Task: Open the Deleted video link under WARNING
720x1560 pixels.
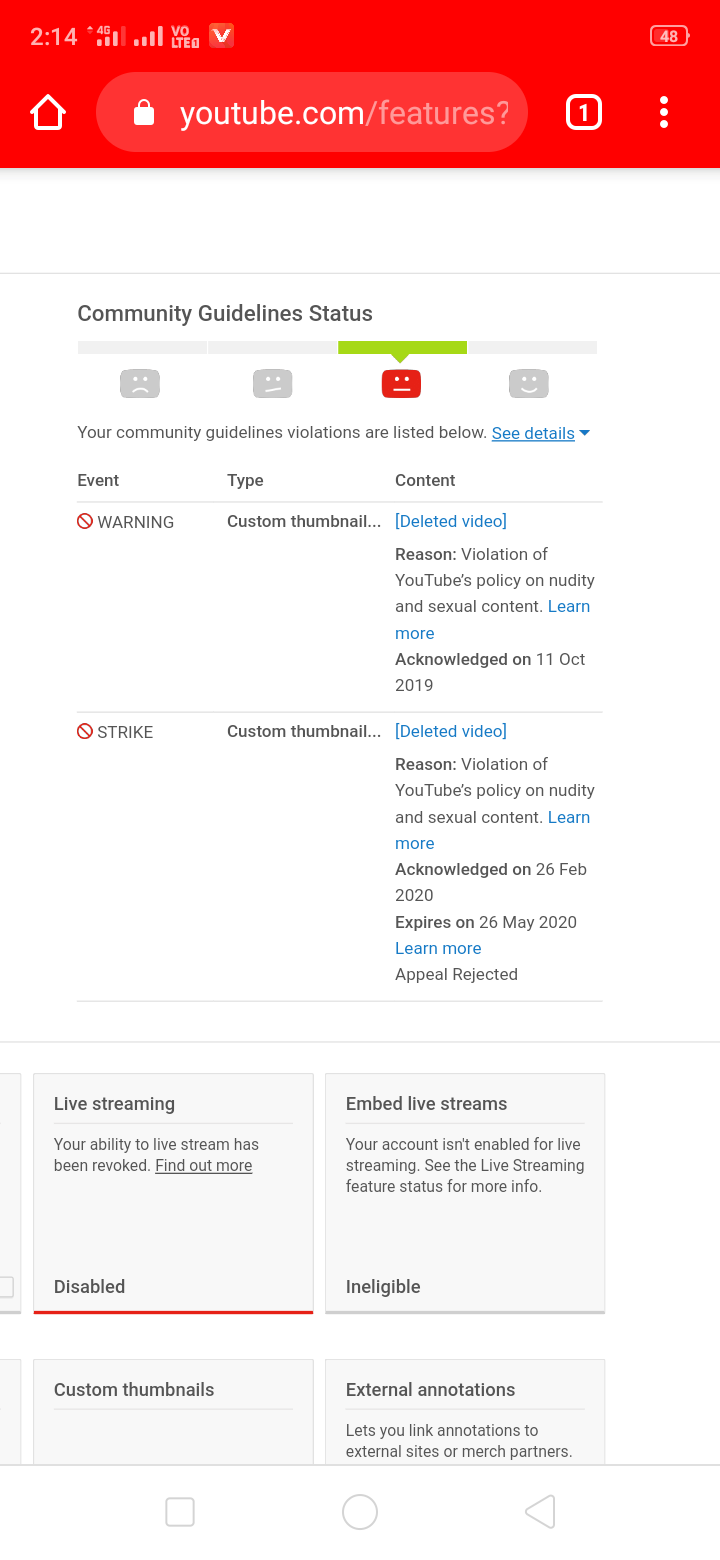Action: click(x=450, y=521)
